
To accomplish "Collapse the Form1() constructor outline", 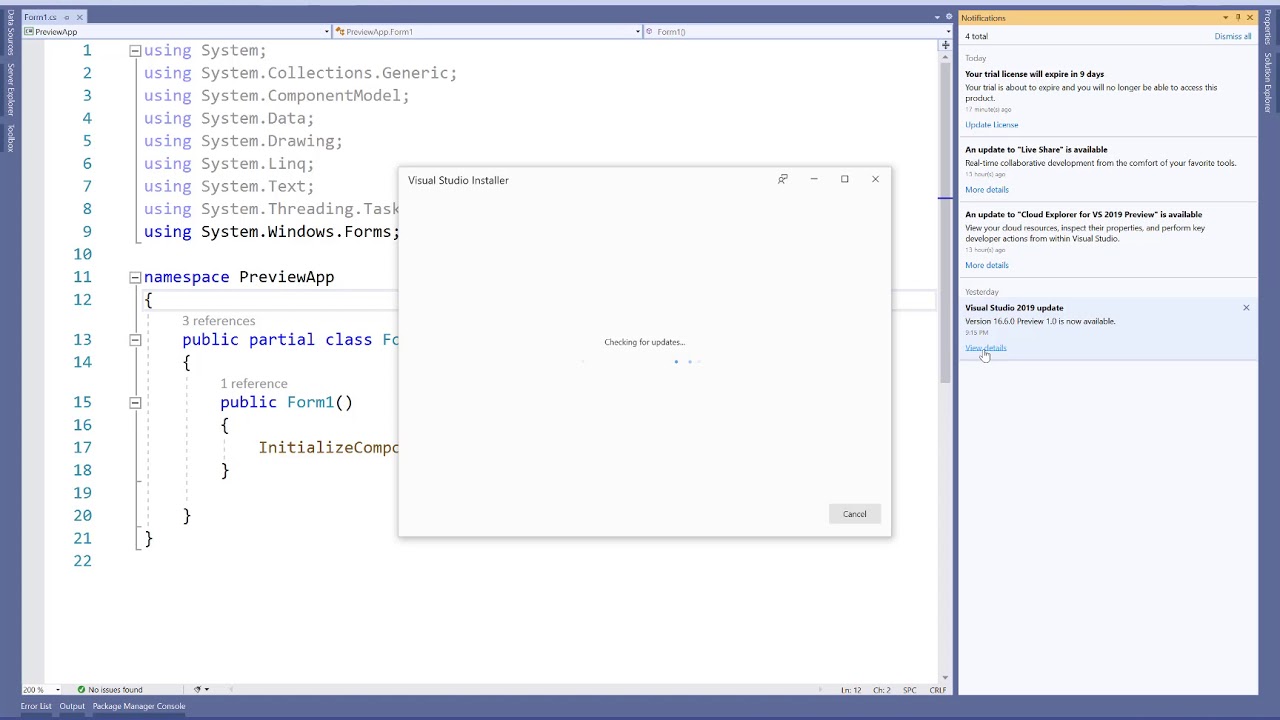I will (x=135, y=402).
